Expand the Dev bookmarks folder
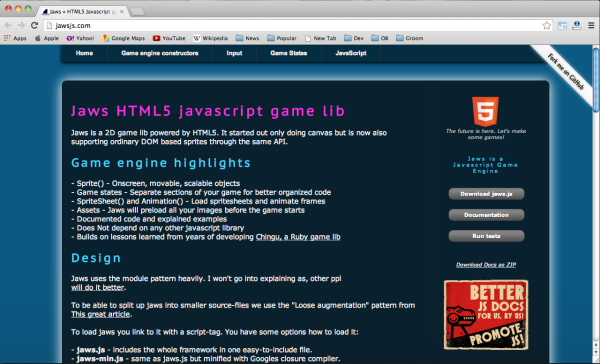This screenshot has width=600, height=364. click(x=354, y=38)
